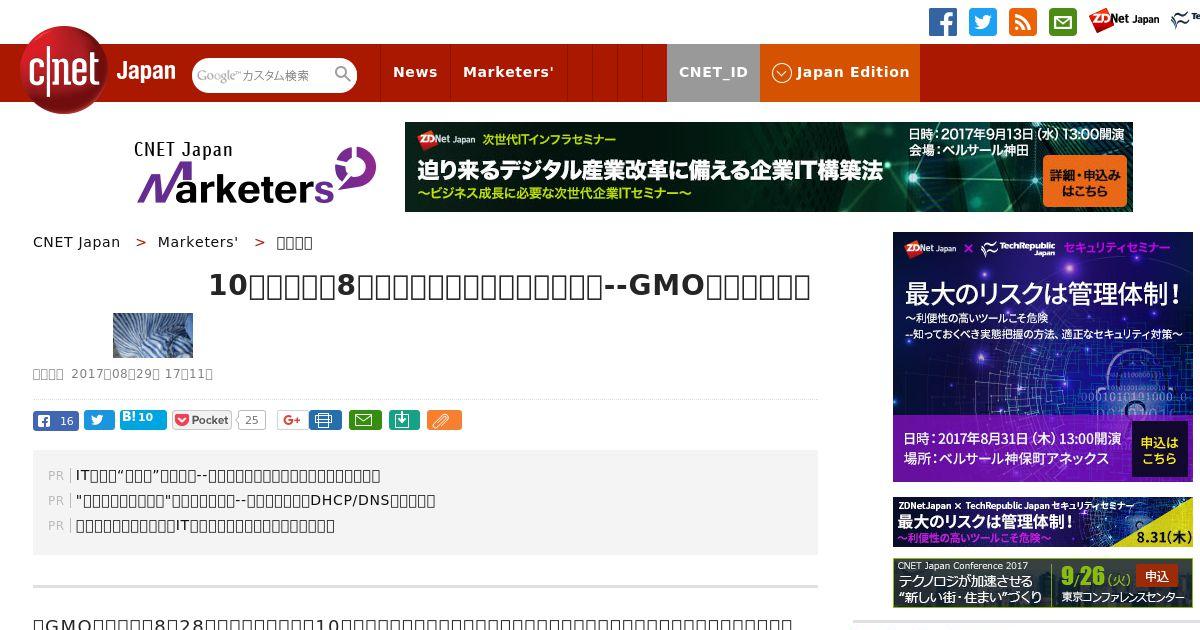Screen dimensions: 1200x630
Task: Tweet the article with the blue Twitter share button
Action: point(99,420)
